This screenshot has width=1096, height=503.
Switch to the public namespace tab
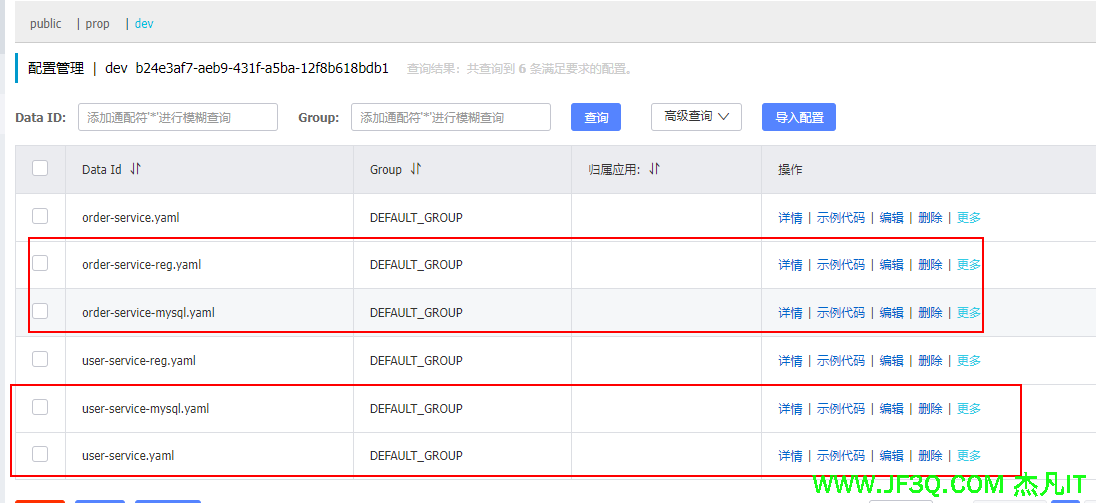pyautogui.click(x=46, y=23)
